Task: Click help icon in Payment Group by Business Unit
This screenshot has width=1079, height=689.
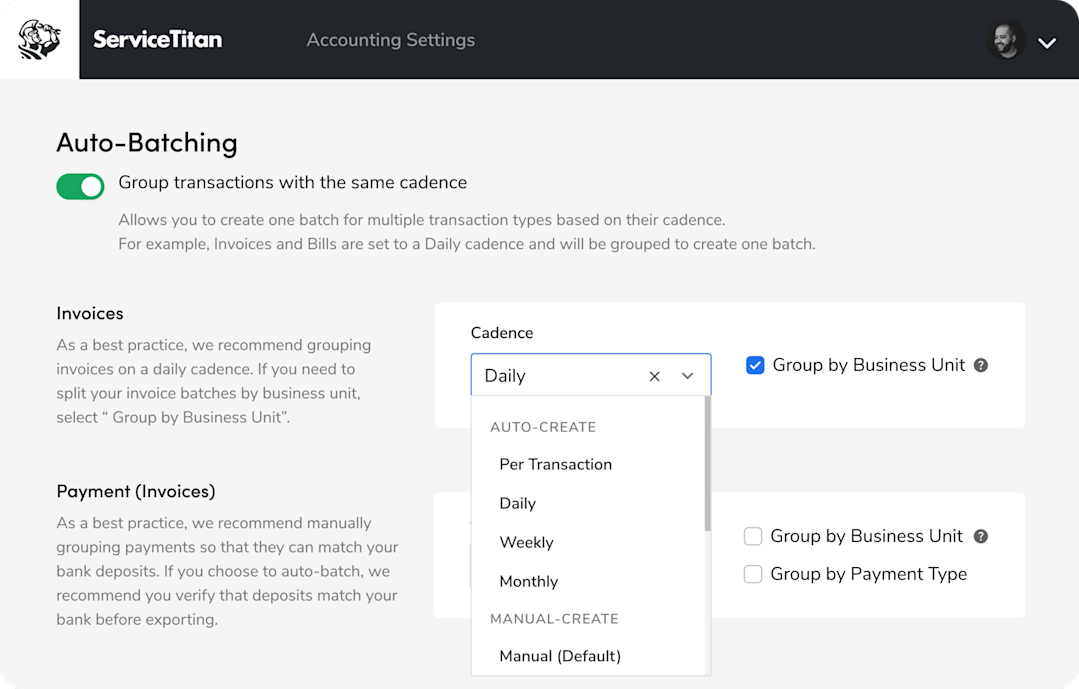Action: [x=981, y=536]
